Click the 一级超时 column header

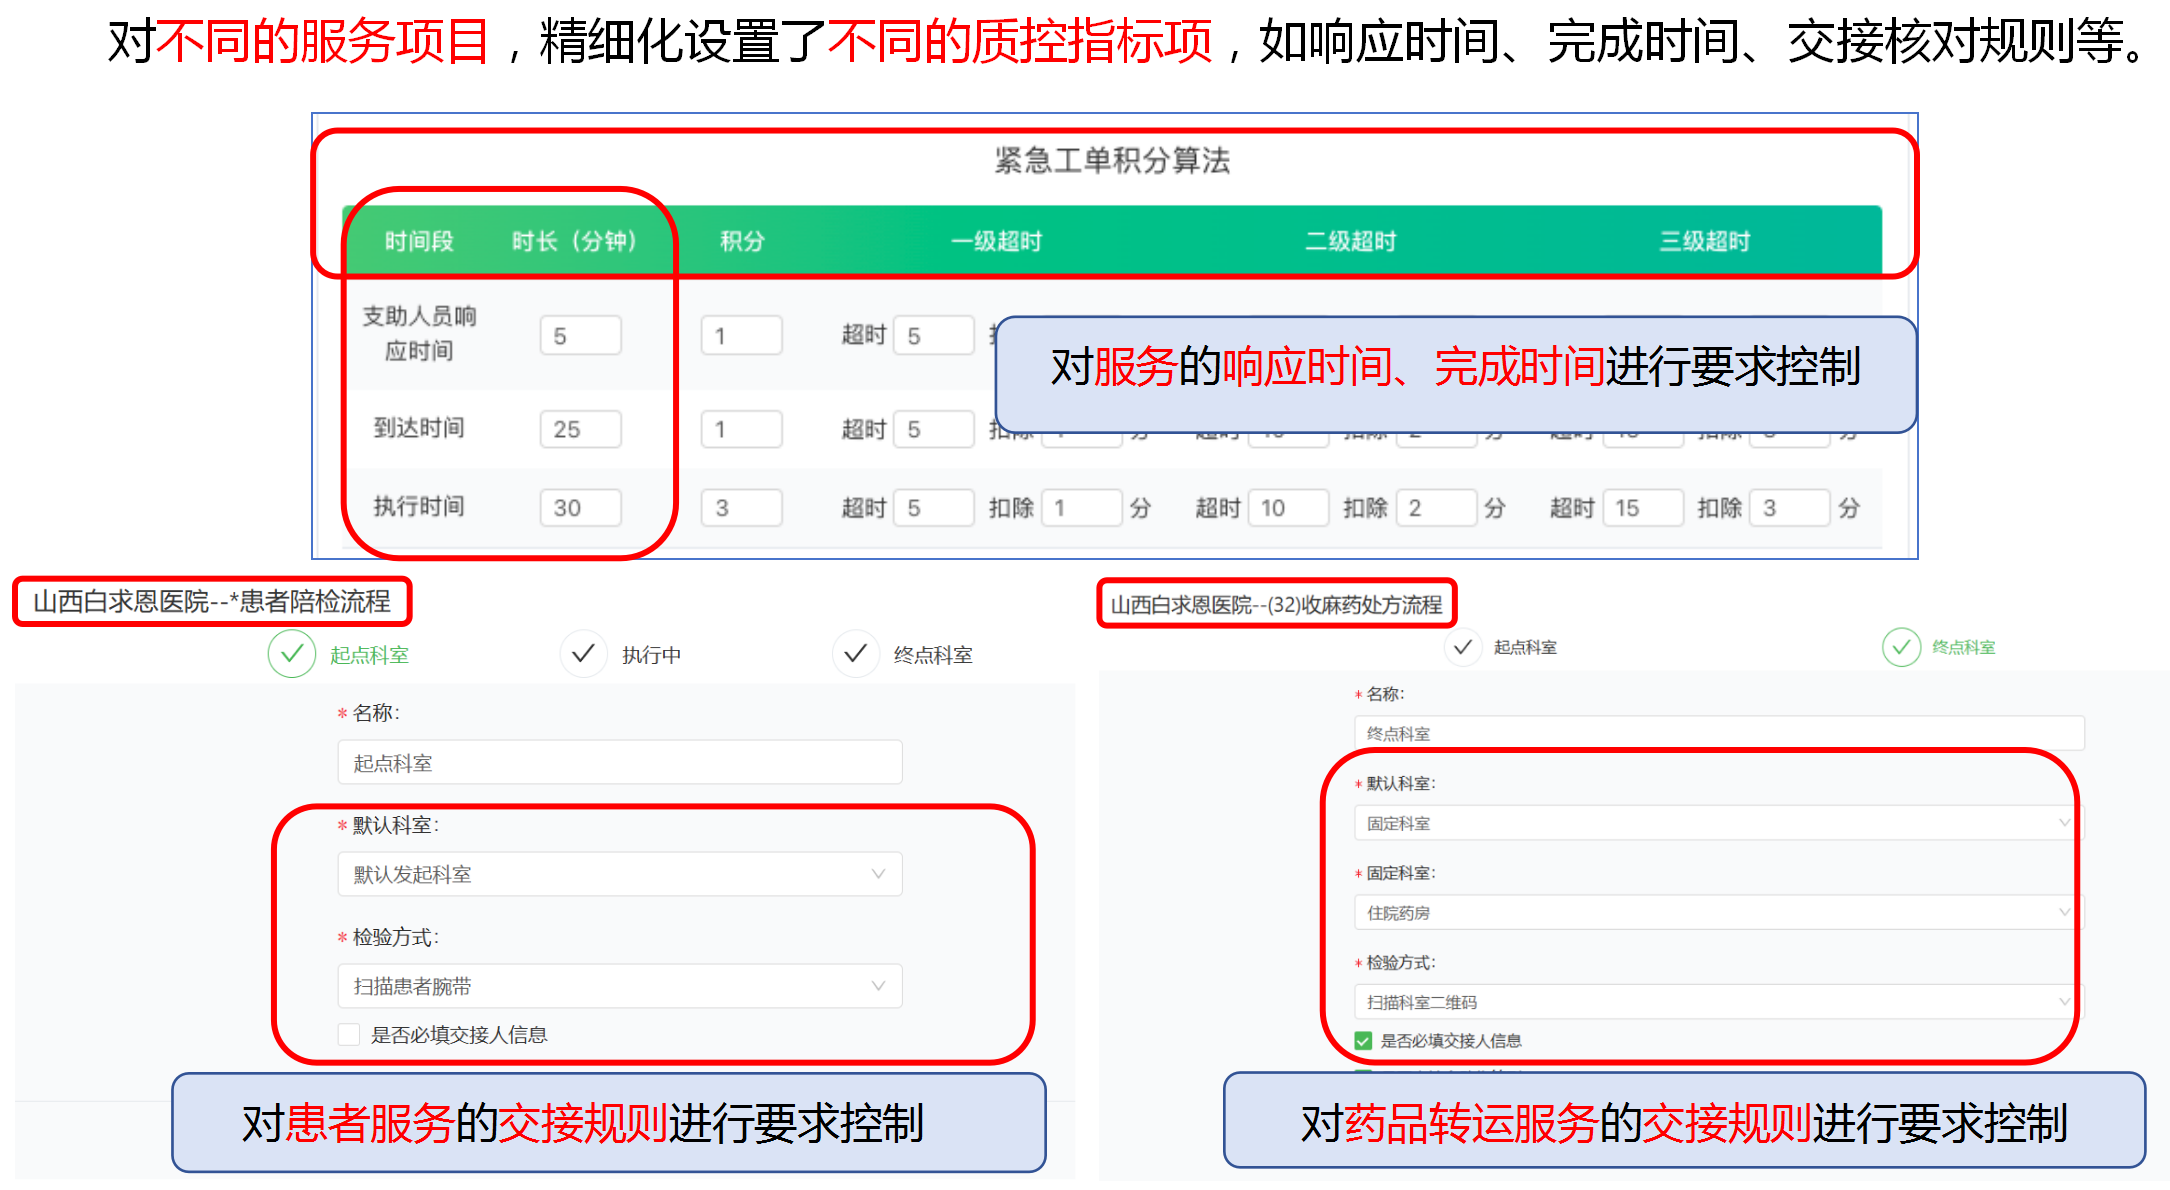pos(996,241)
